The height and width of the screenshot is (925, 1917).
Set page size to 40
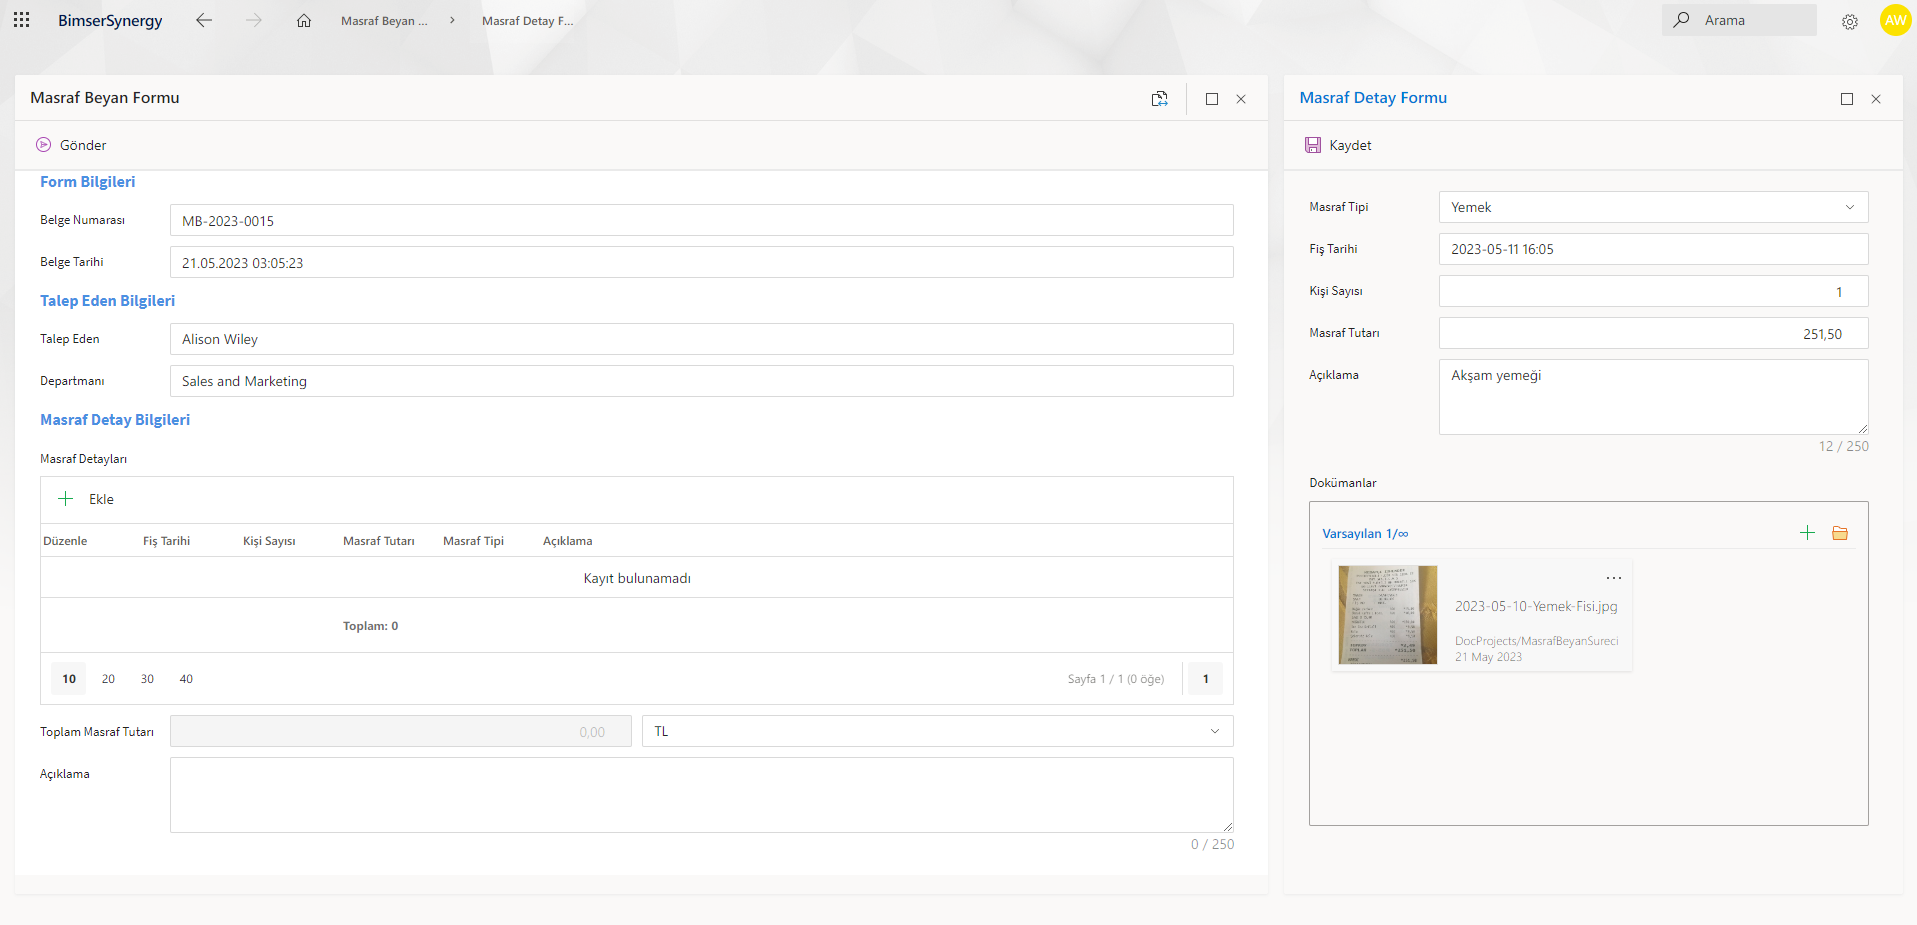186,679
